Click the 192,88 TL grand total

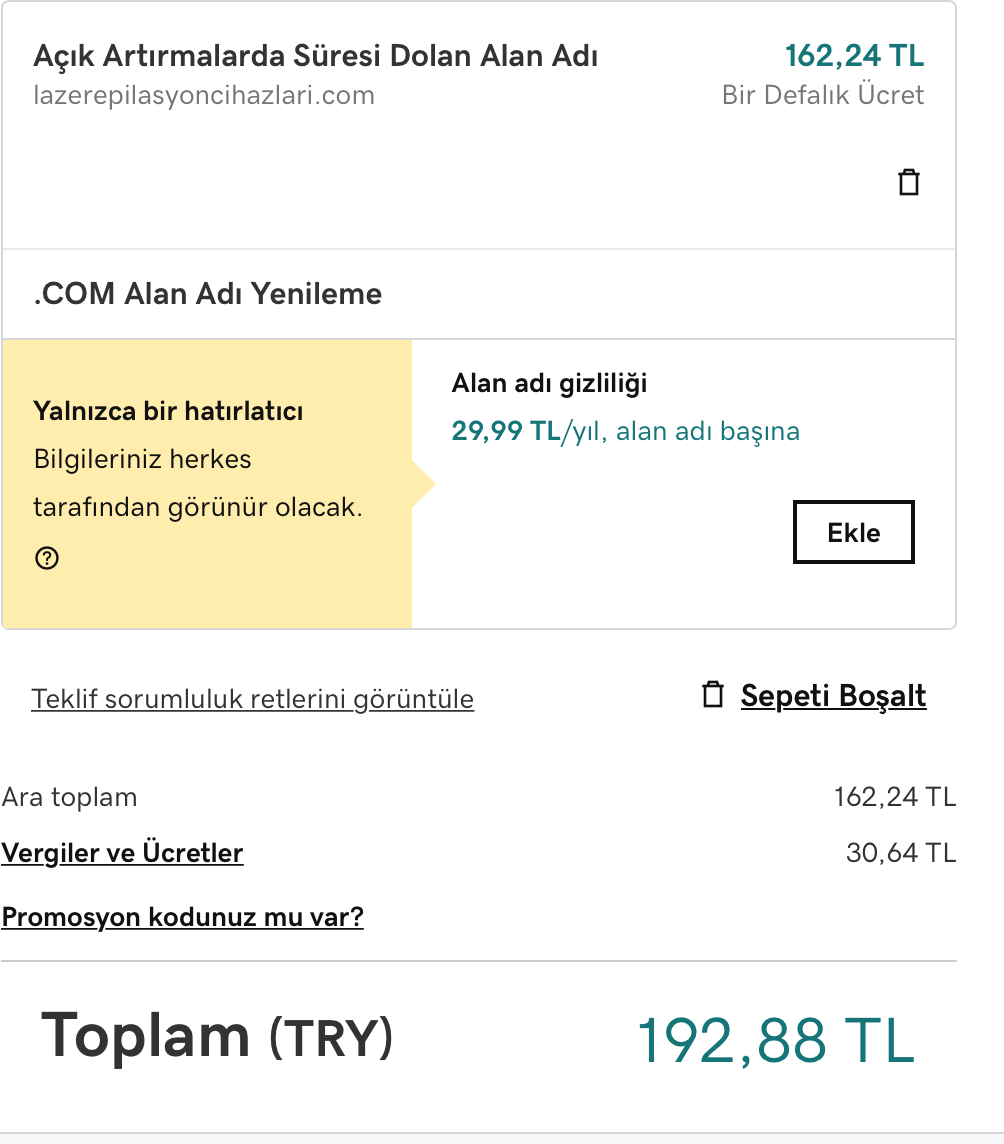[x=776, y=1040]
